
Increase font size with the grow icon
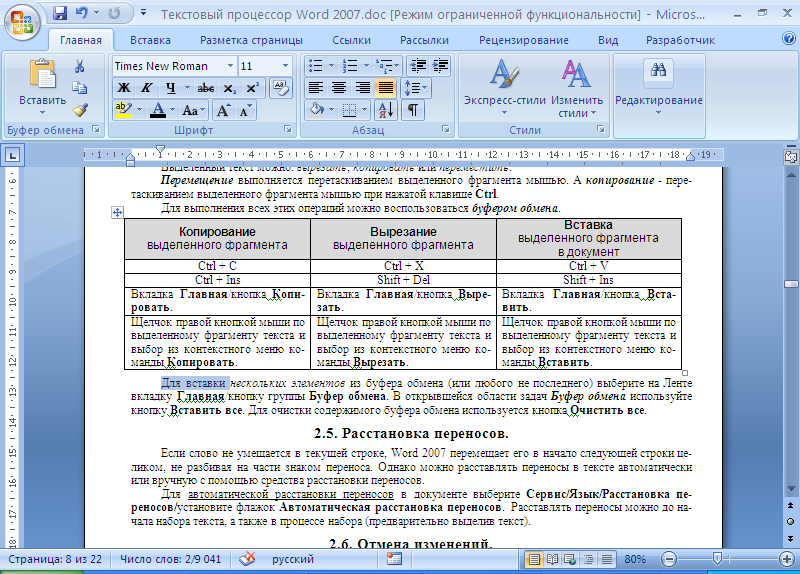(x=223, y=110)
